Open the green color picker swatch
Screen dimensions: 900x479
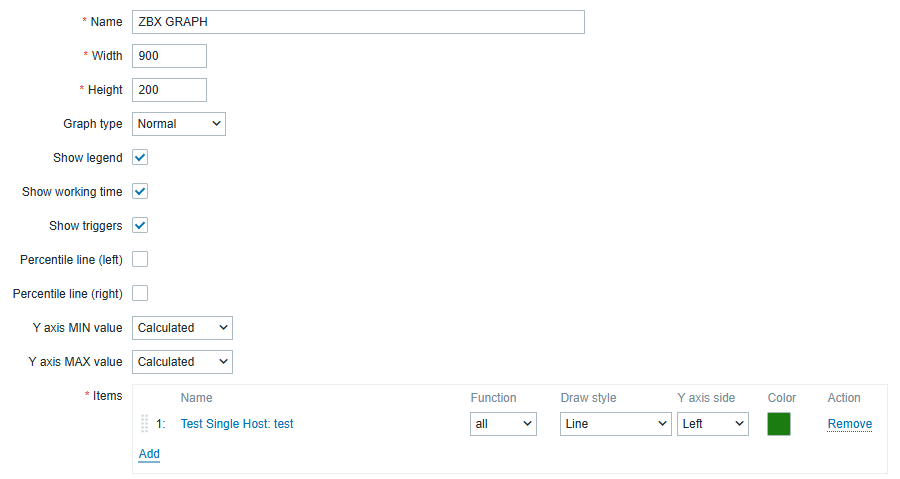point(779,424)
